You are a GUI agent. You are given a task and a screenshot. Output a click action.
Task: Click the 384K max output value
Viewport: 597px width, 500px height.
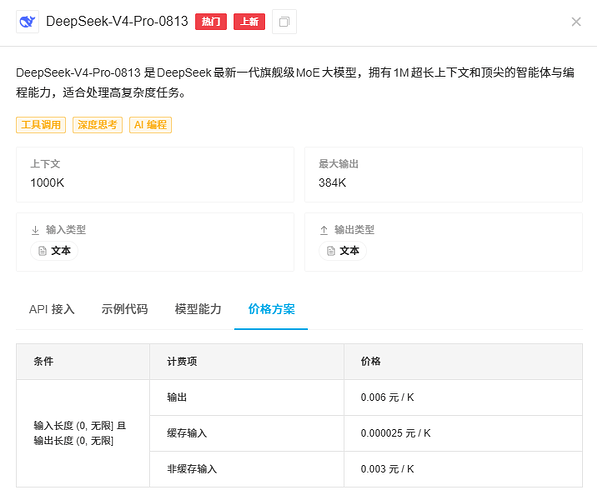click(332, 183)
